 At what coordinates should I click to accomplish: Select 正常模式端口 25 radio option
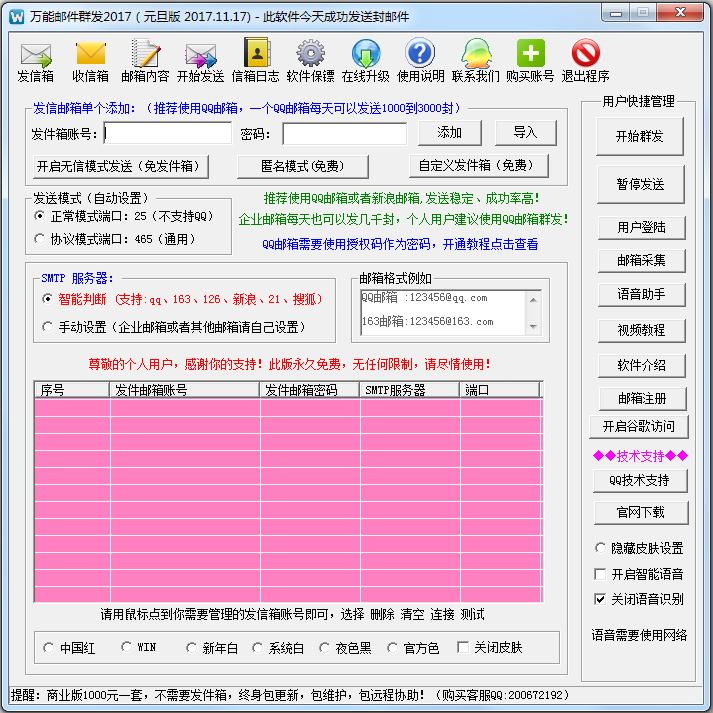pyautogui.click(x=40, y=216)
